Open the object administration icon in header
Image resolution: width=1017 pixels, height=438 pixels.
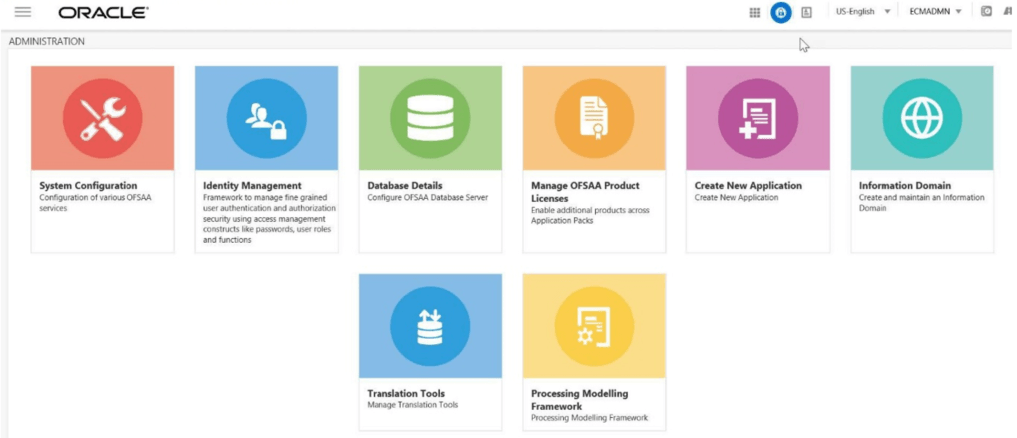pyautogui.click(x=806, y=12)
